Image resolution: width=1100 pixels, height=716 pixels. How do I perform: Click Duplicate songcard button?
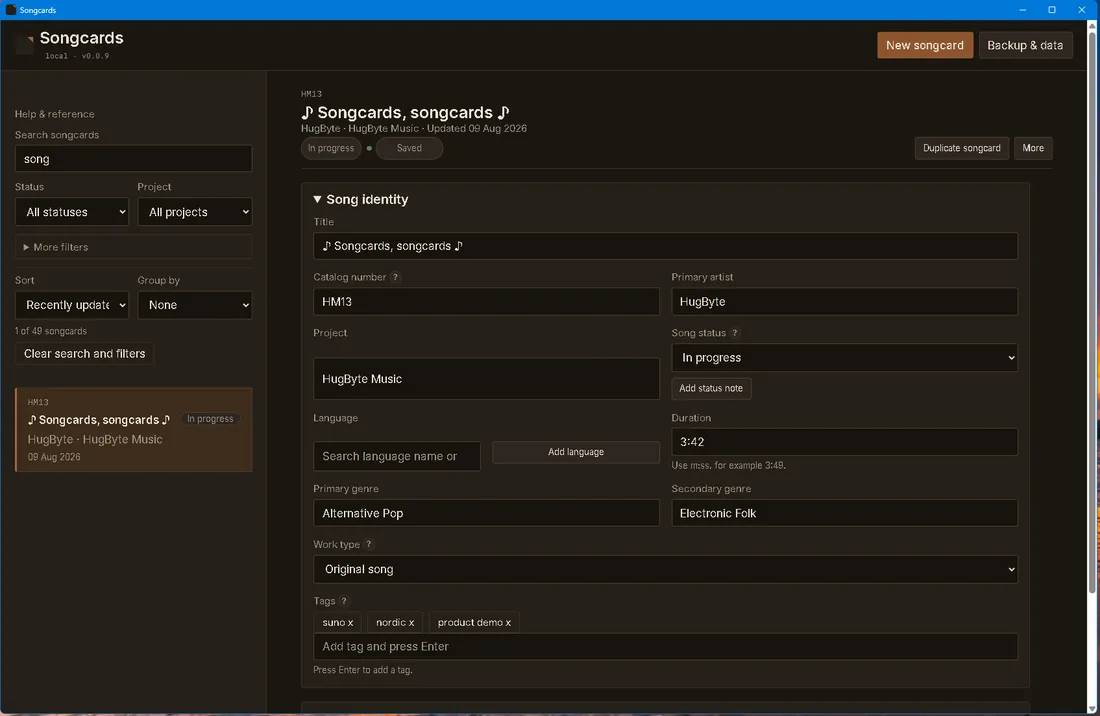click(962, 148)
